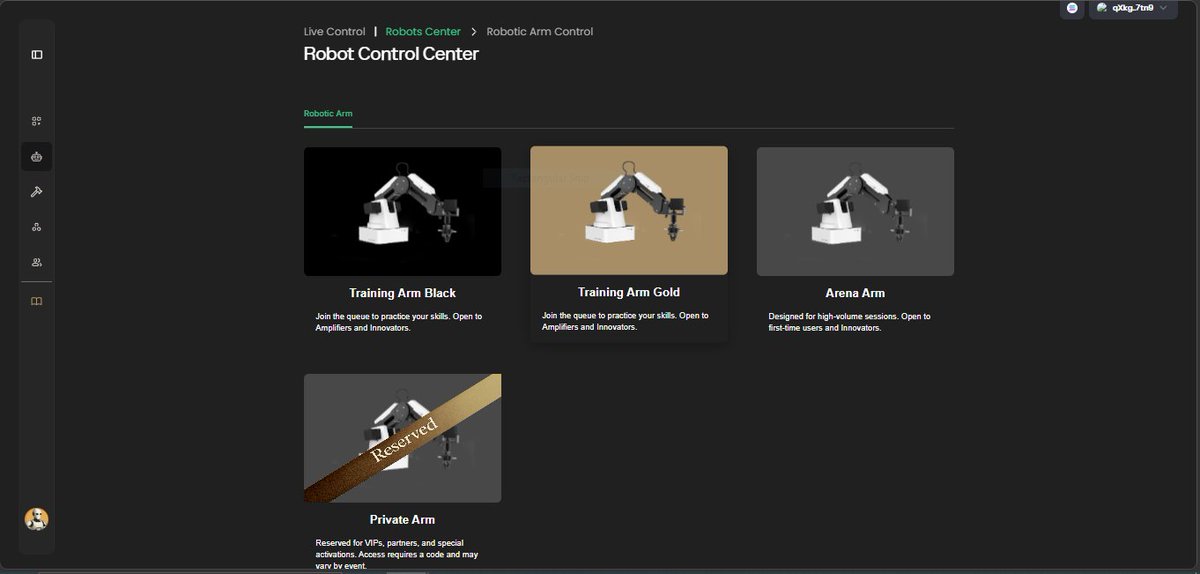Click description text under Training Arm Gold
This screenshot has width=1200, height=574.
[x=625, y=321]
